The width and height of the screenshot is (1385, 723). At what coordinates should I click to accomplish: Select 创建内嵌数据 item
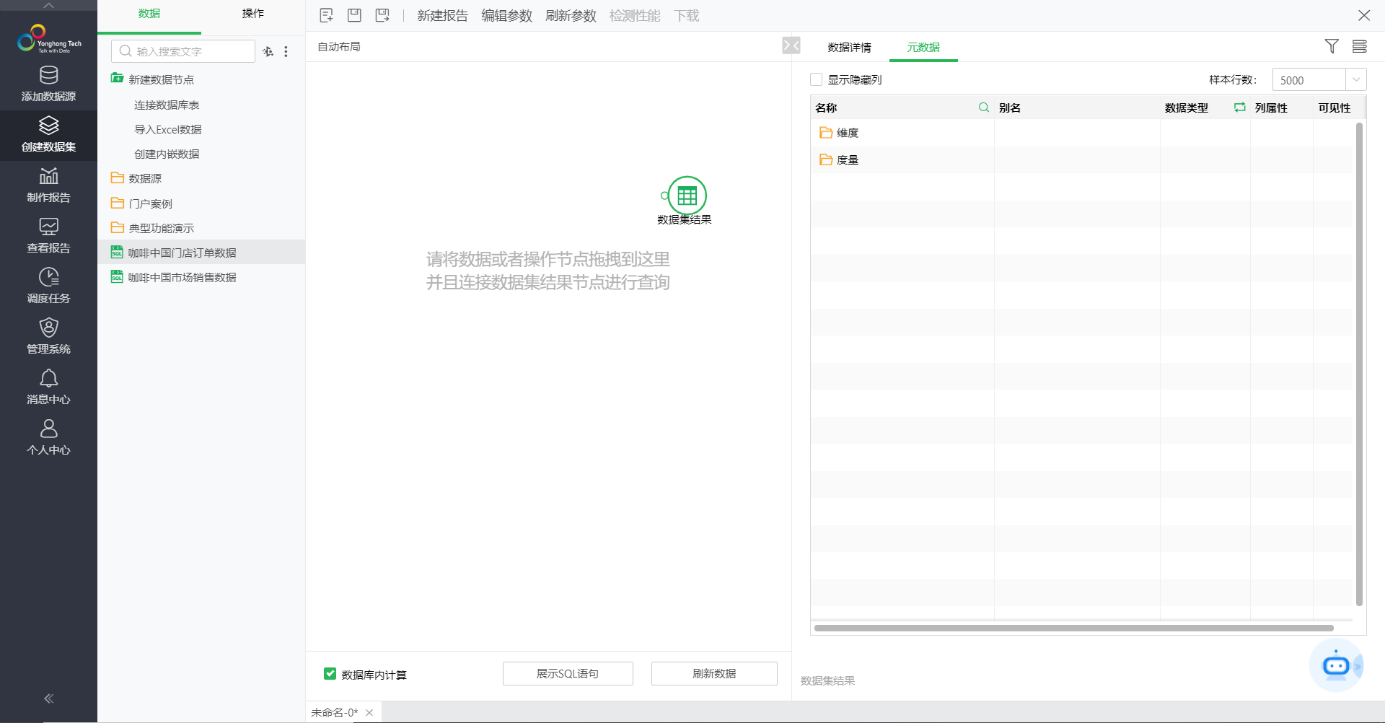167,154
